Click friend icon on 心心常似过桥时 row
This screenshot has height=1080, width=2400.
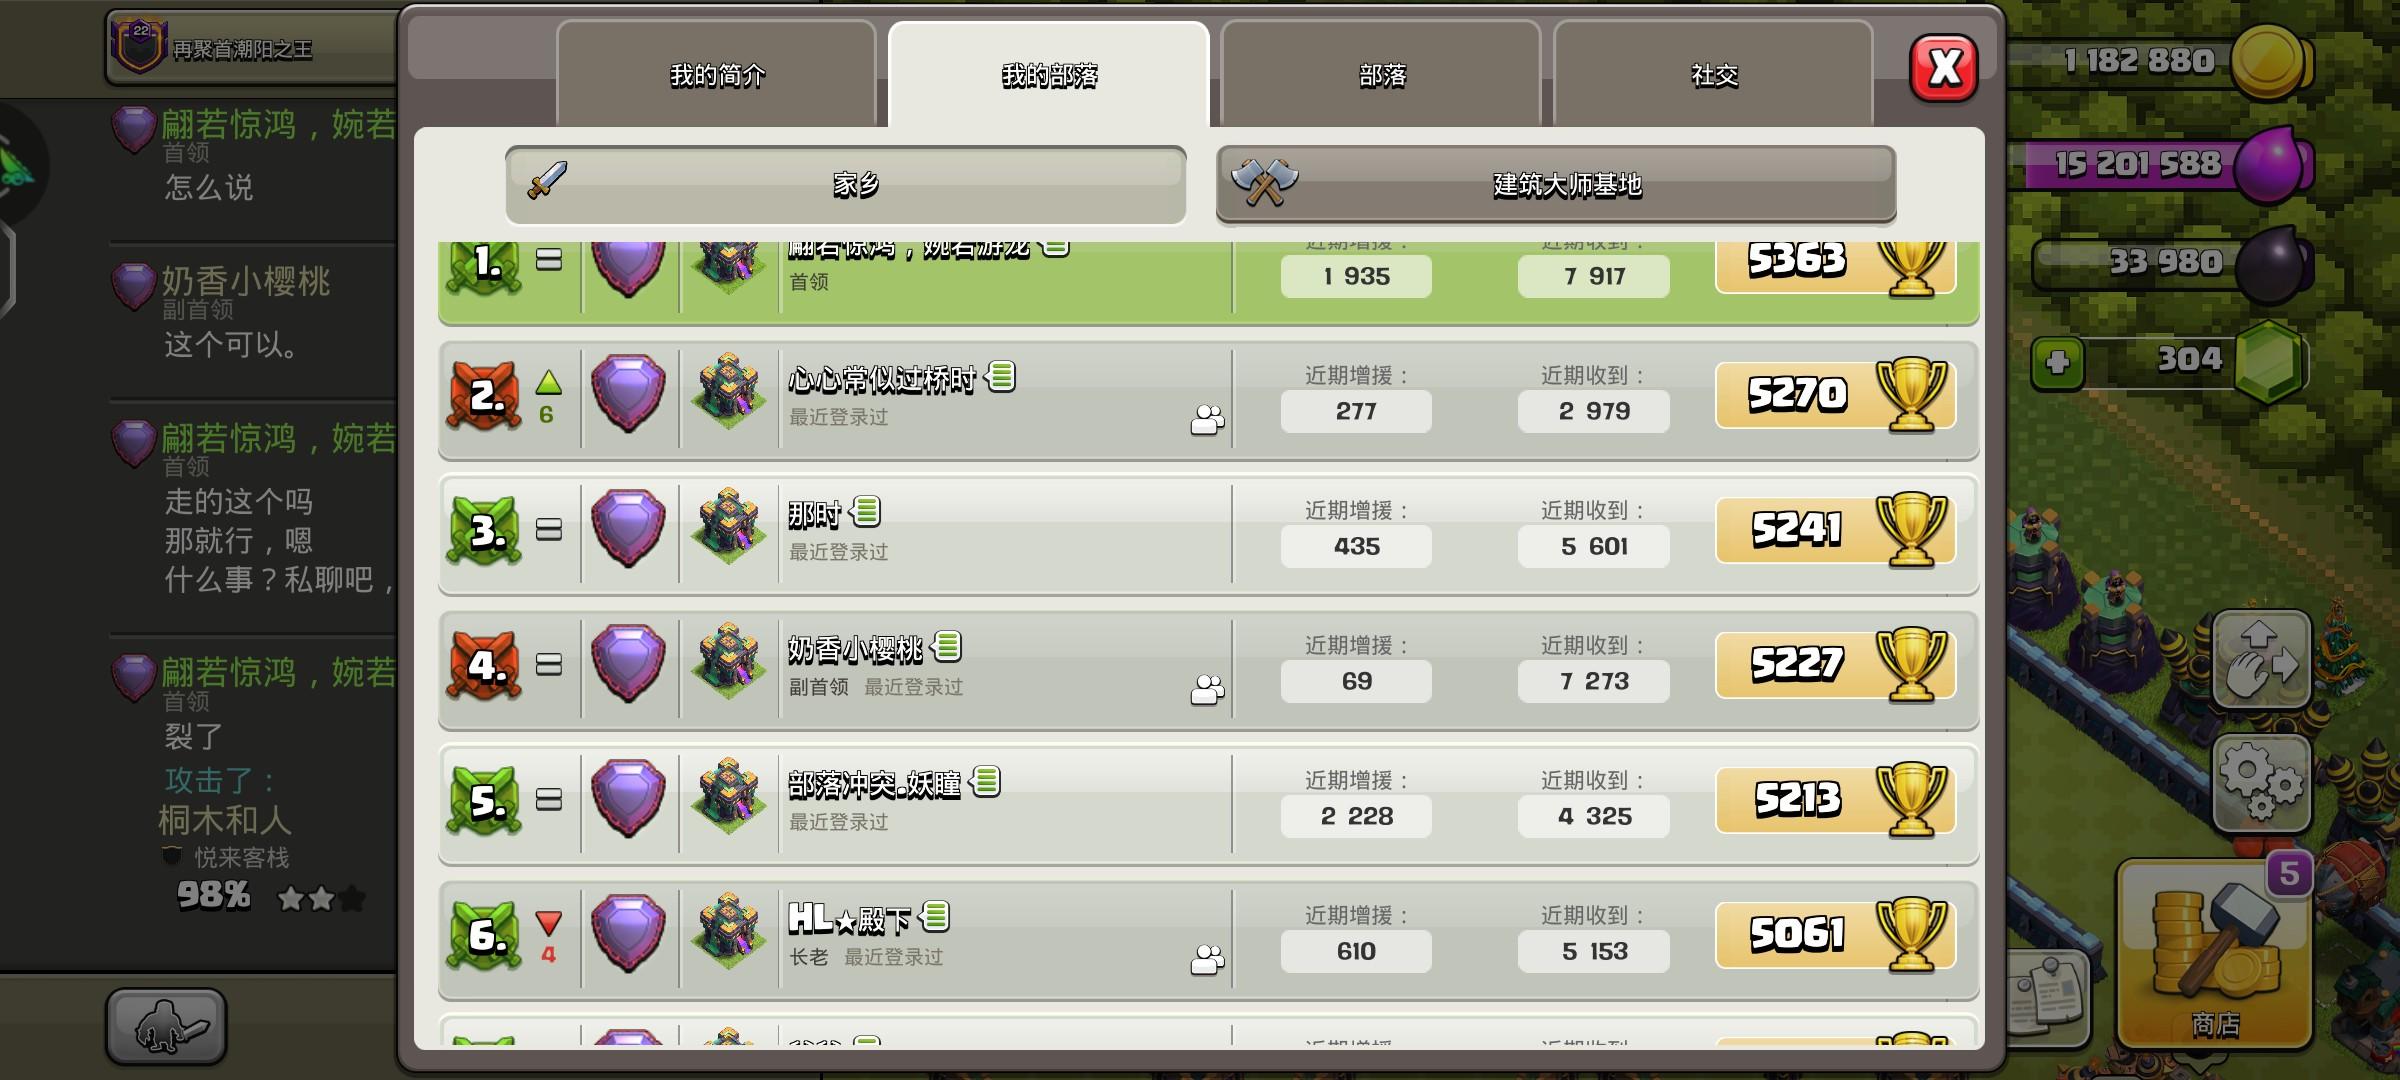point(1207,420)
